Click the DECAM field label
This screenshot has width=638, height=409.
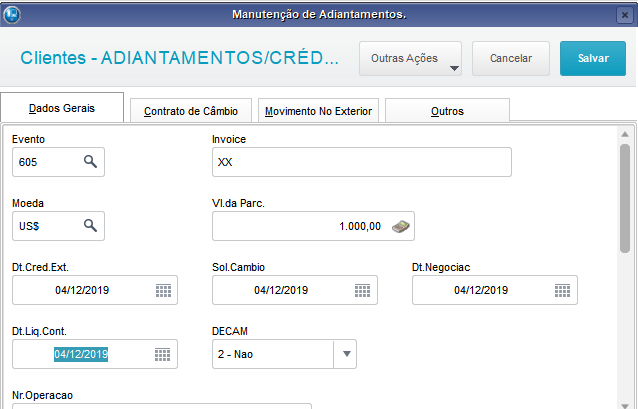(230, 331)
